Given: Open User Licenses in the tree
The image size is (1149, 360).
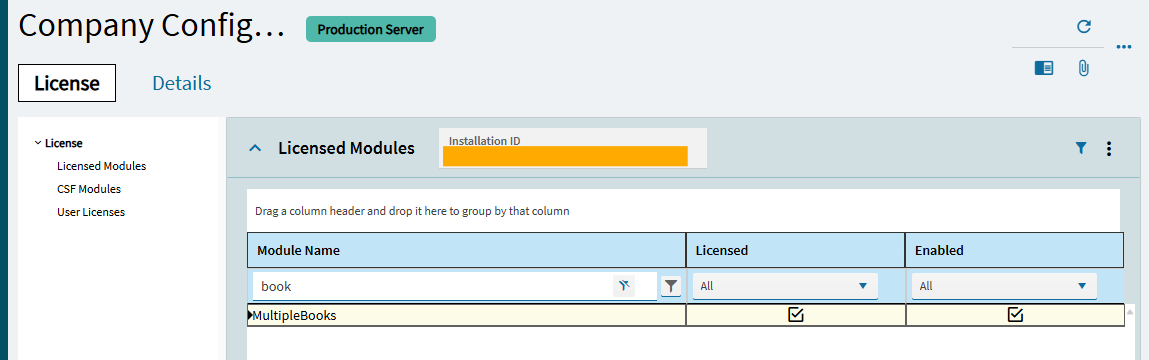Looking at the screenshot, I should pyautogui.click(x=91, y=212).
